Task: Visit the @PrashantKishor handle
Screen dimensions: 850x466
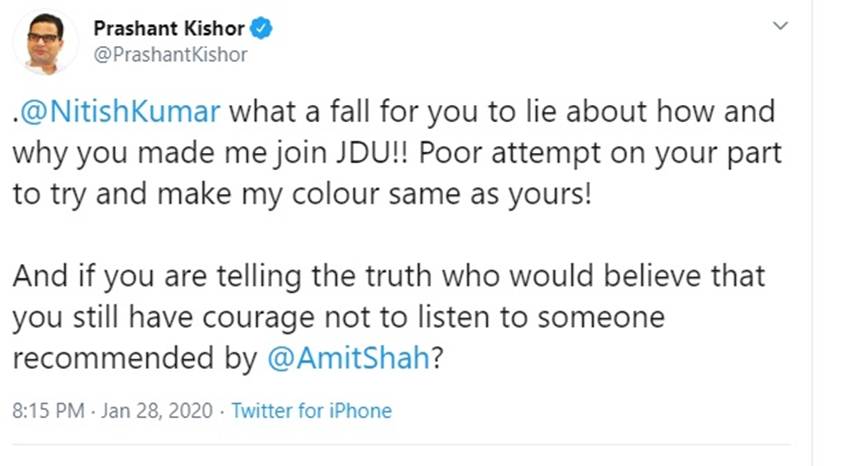Action: pyautogui.click(x=170, y=55)
